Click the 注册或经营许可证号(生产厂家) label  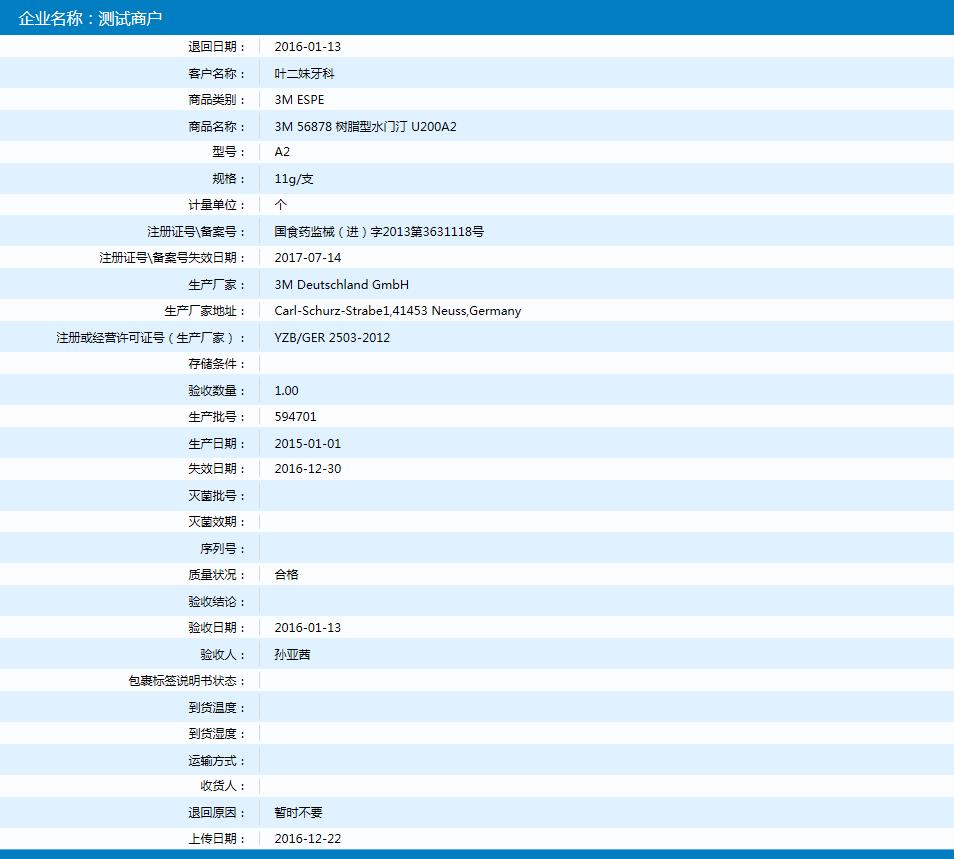click(x=150, y=338)
